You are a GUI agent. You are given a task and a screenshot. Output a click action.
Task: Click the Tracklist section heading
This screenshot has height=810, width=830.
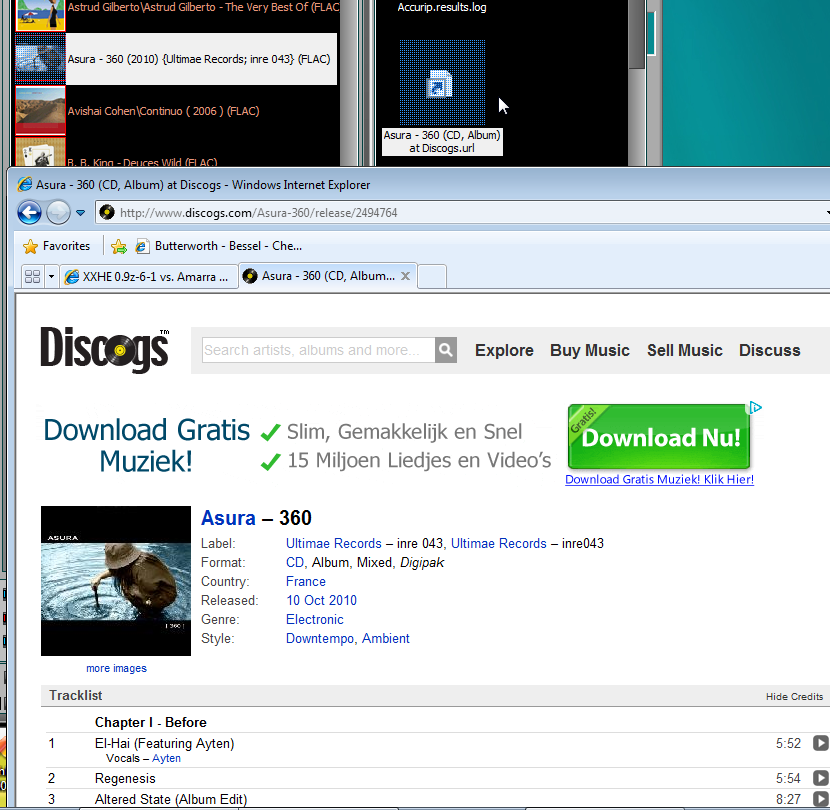[x=76, y=696]
